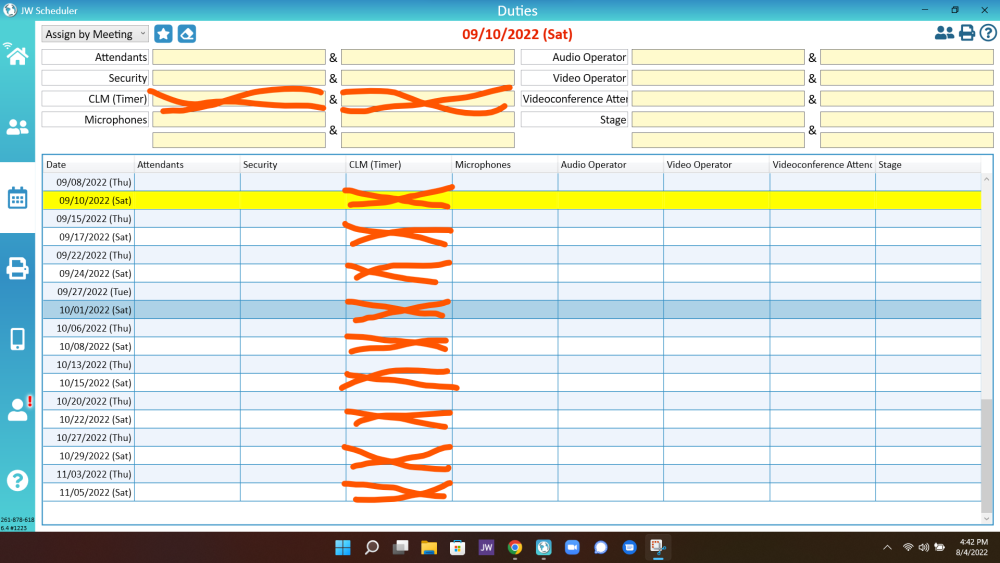Click the table vertical scrollbar thumb
The height and width of the screenshot is (563, 1000).
[x=987, y=455]
